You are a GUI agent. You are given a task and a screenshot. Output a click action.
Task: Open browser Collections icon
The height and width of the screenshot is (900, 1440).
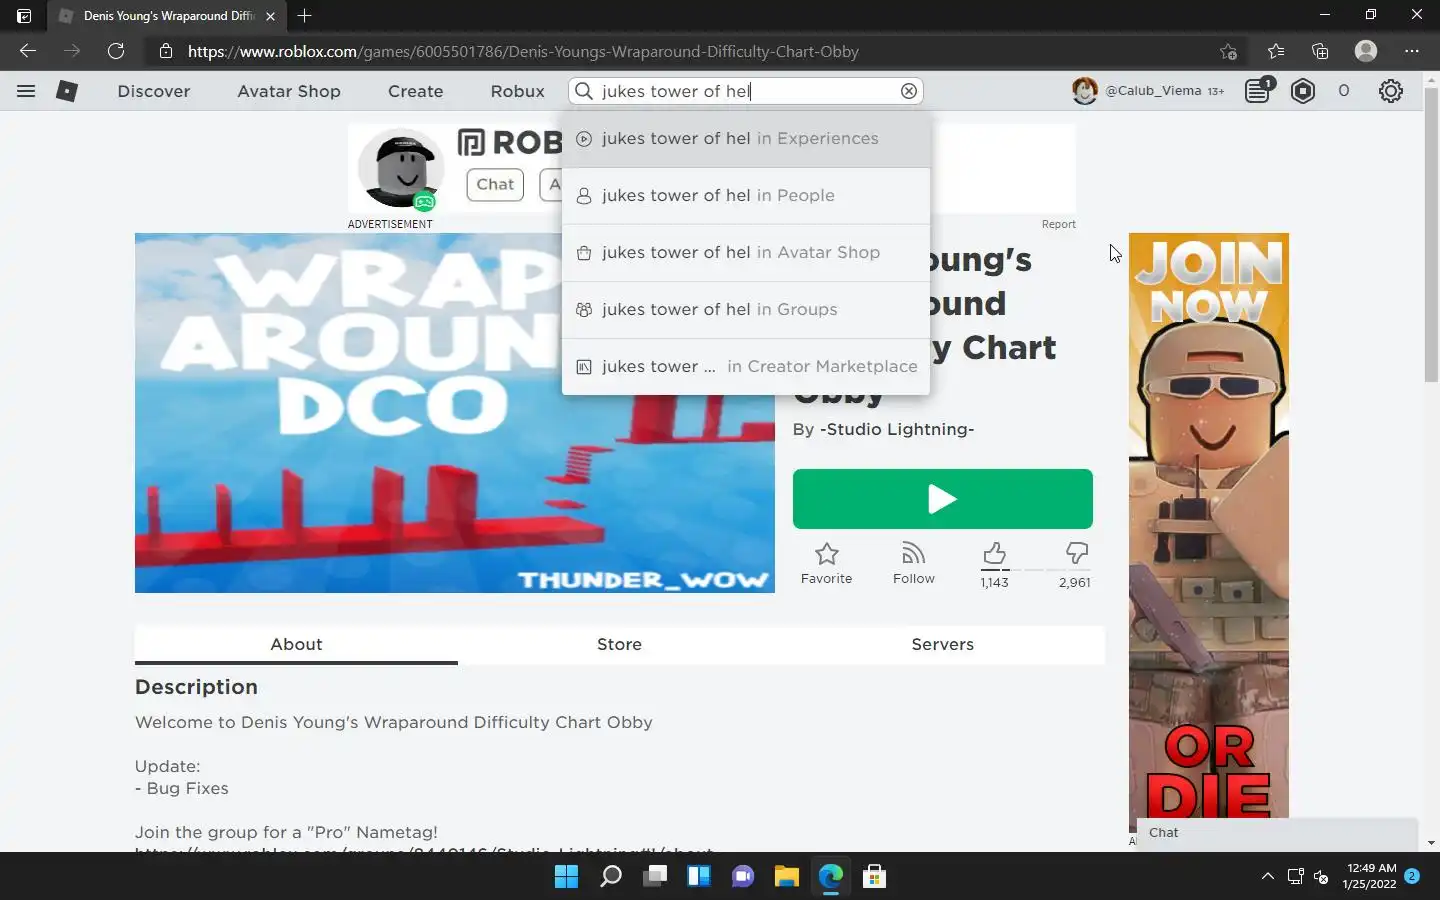(x=1320, y=51)
